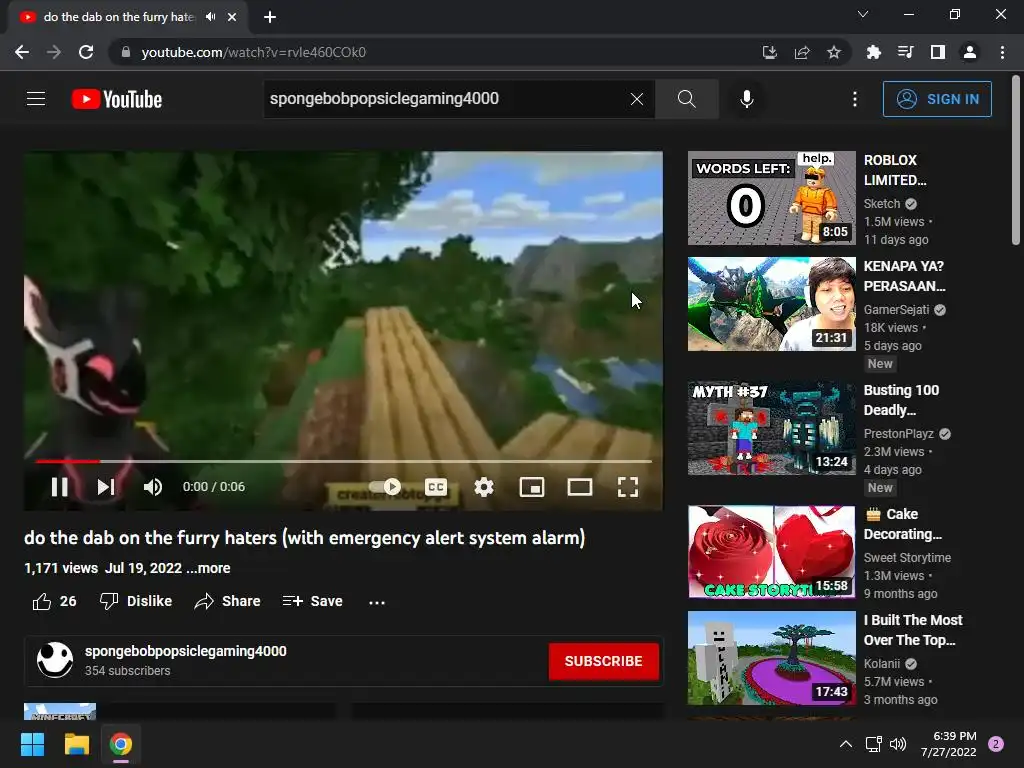
Task: Go to the YouTube home logo
Action: [117, 99]
